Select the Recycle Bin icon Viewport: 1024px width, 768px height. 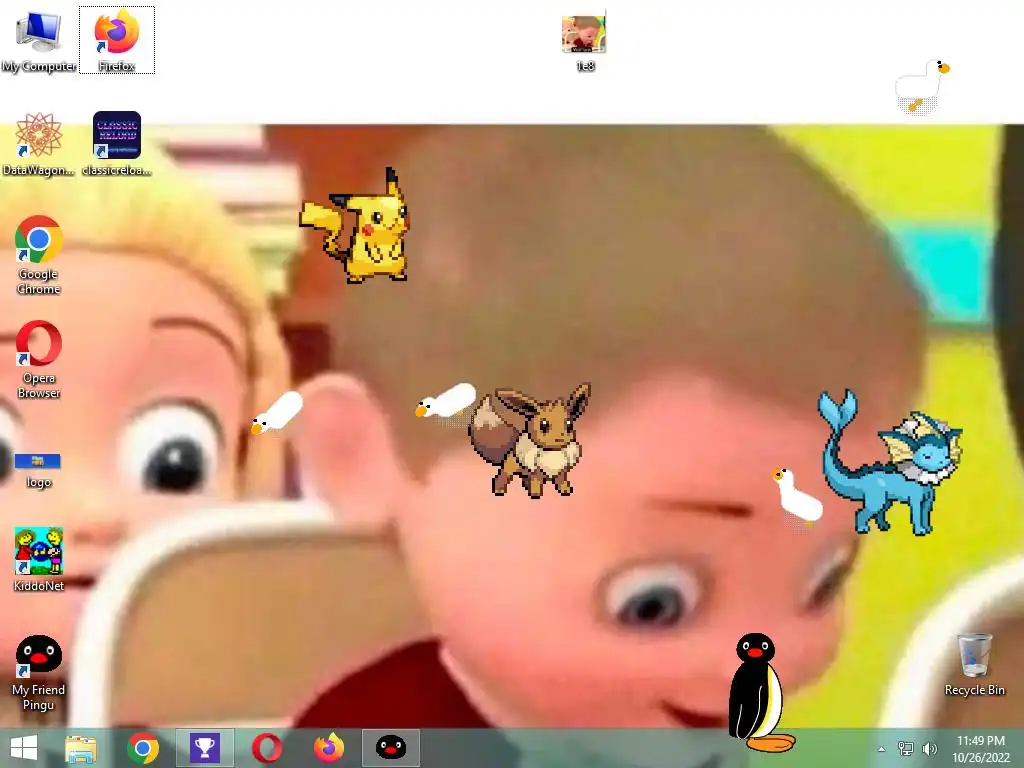(974, 664)
